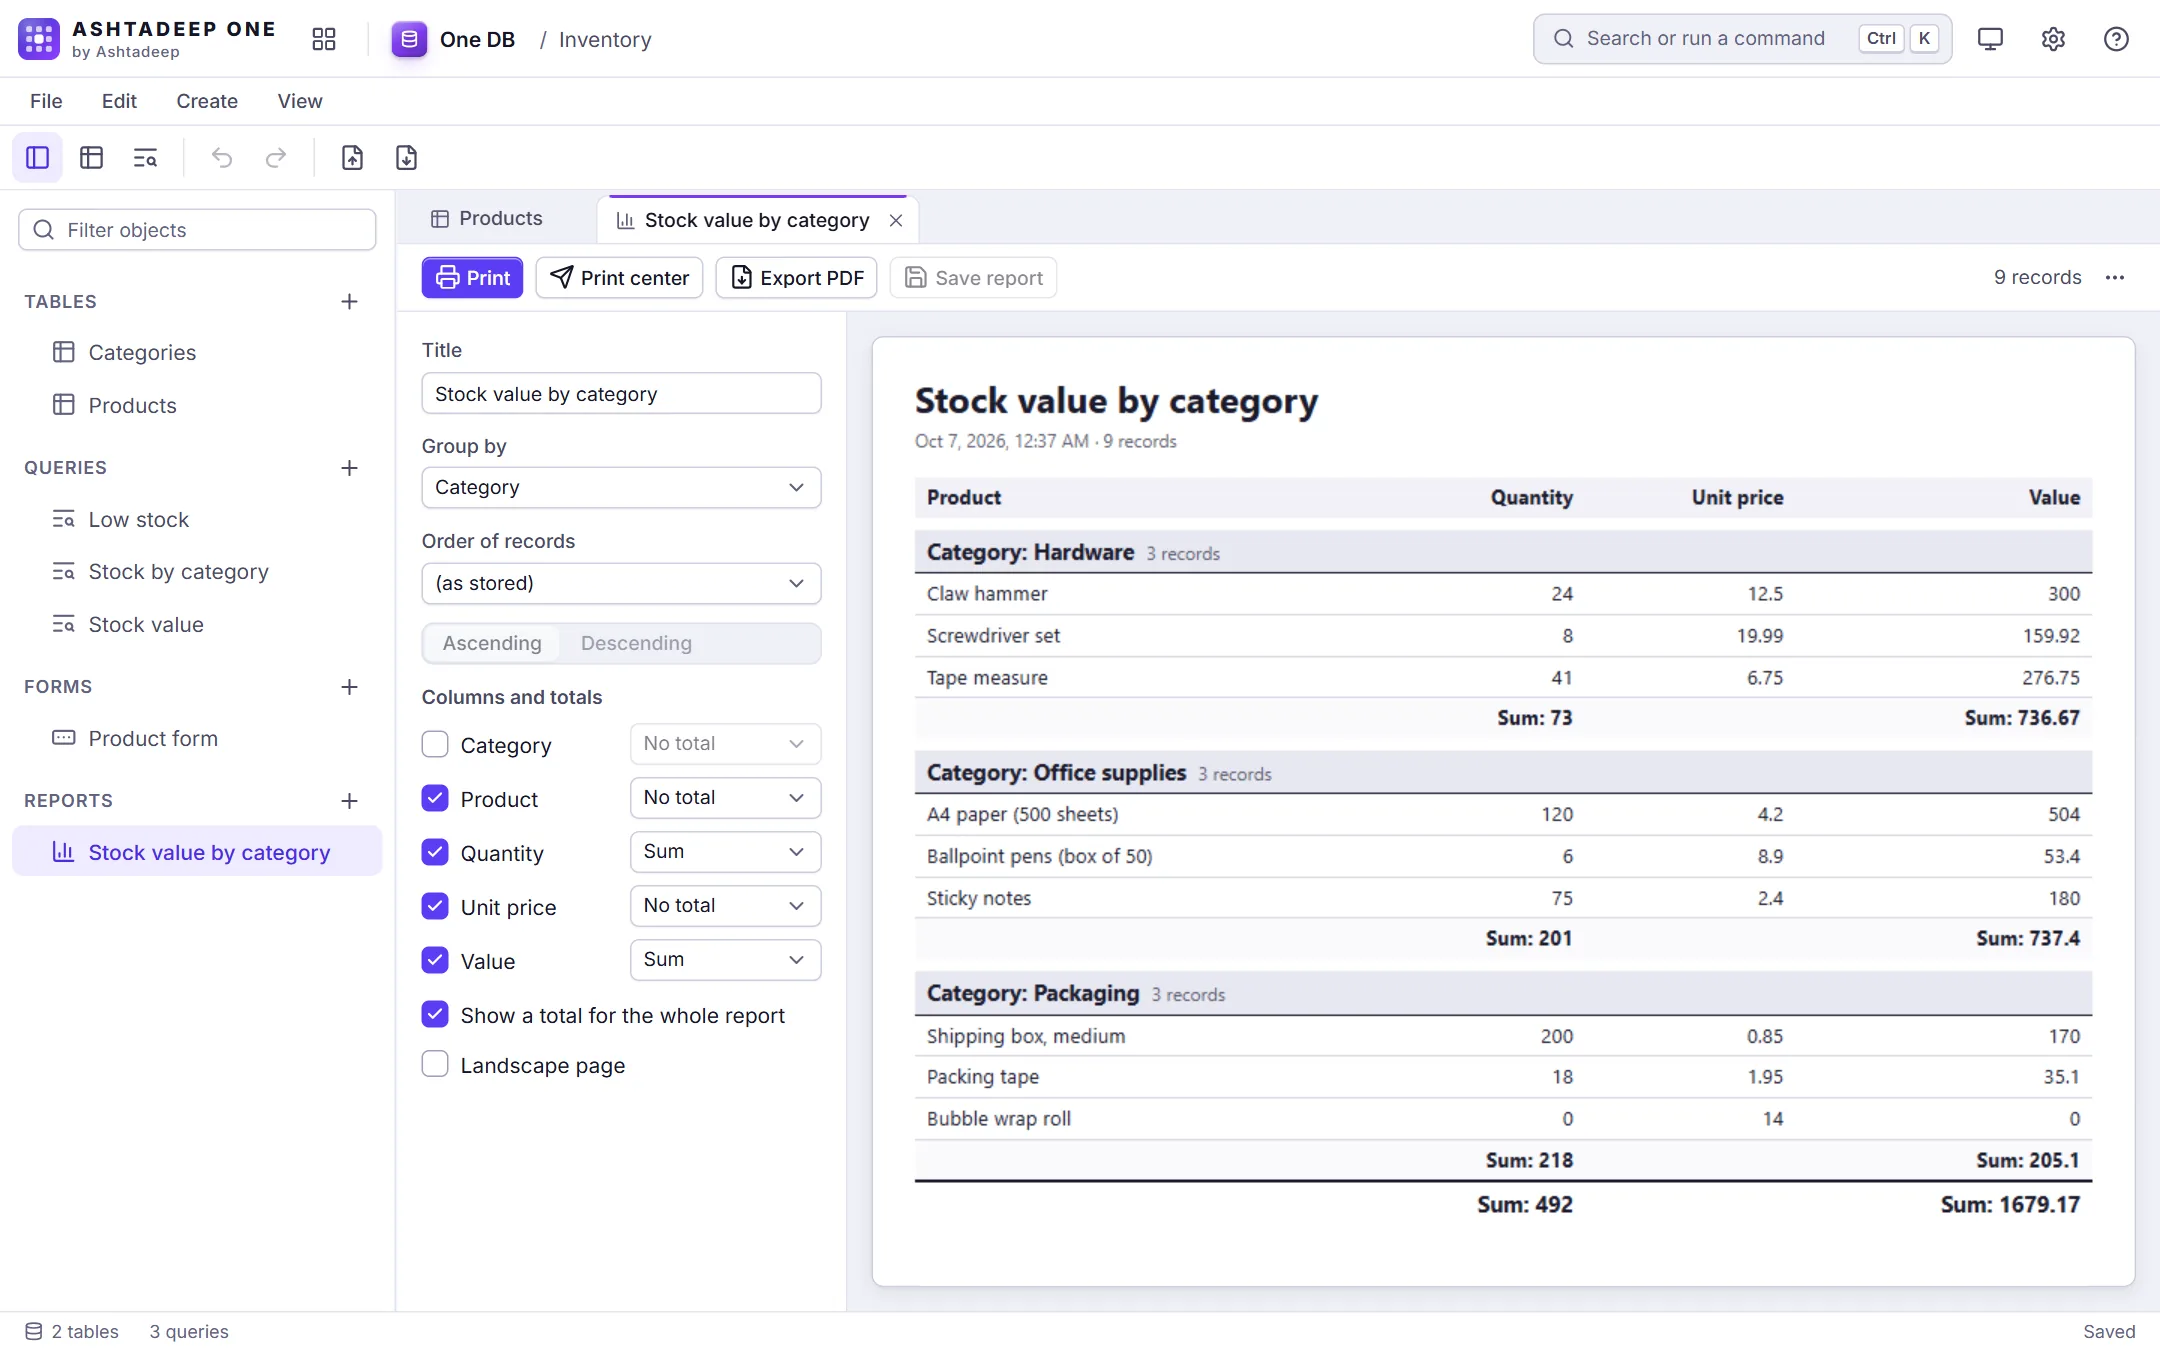
Task: Open the help question mark icon
Action: coord(2116,39)
